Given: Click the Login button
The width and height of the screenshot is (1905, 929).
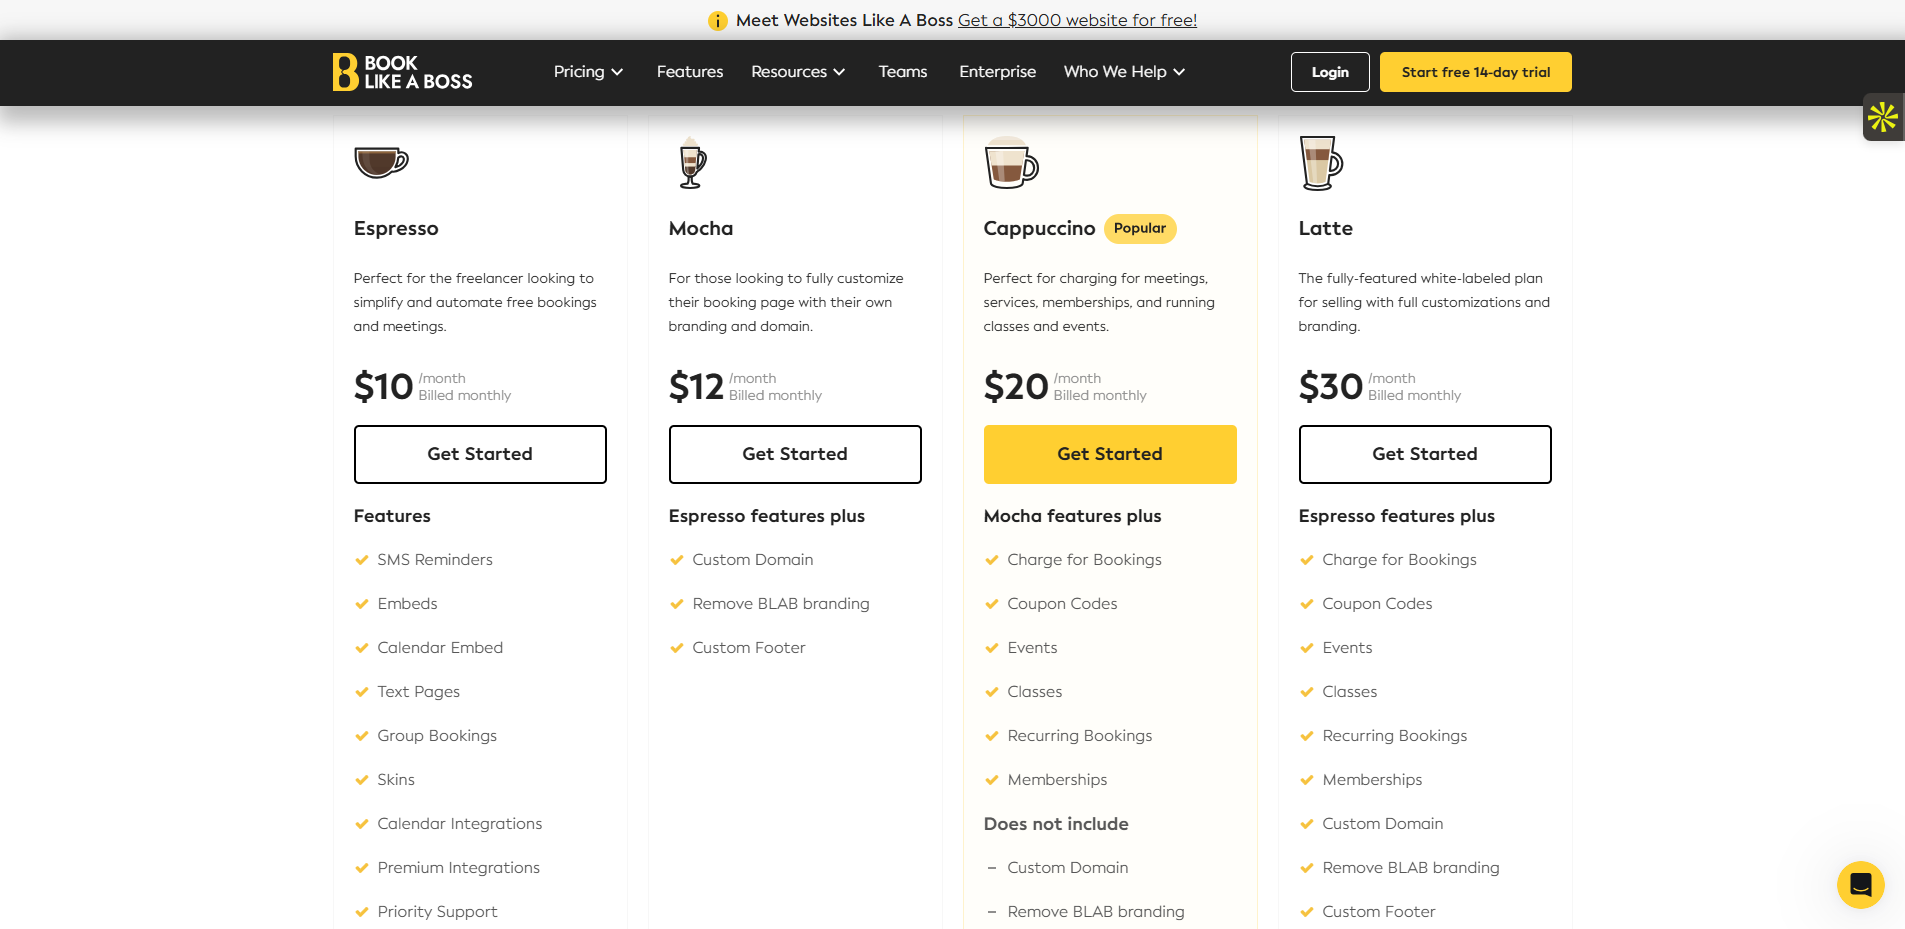Looking at the screenshot, I should coord(1330,72).
